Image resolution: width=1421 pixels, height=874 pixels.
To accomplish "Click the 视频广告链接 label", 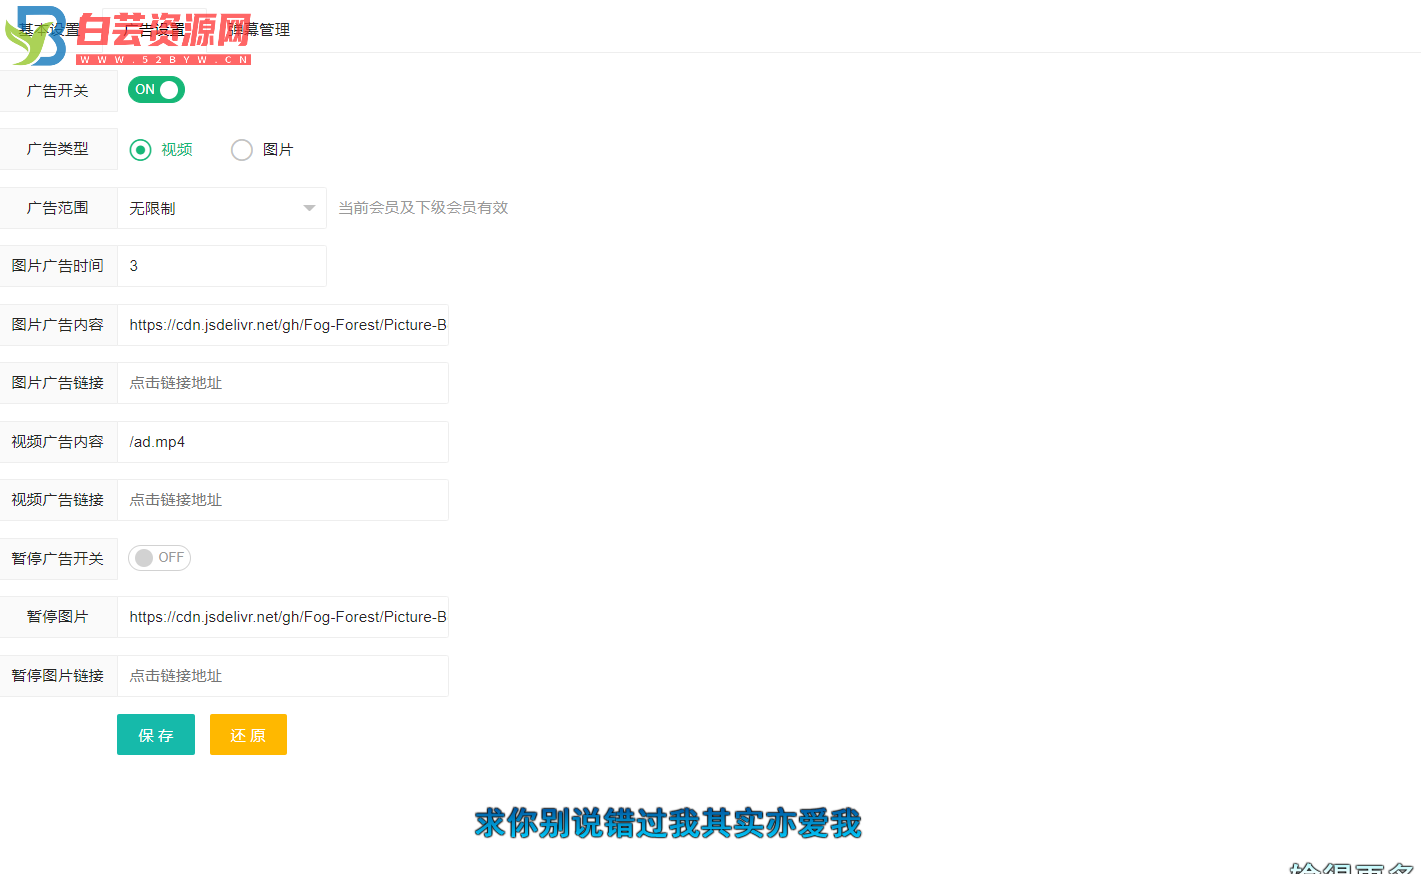I will (x=58, y=500).
